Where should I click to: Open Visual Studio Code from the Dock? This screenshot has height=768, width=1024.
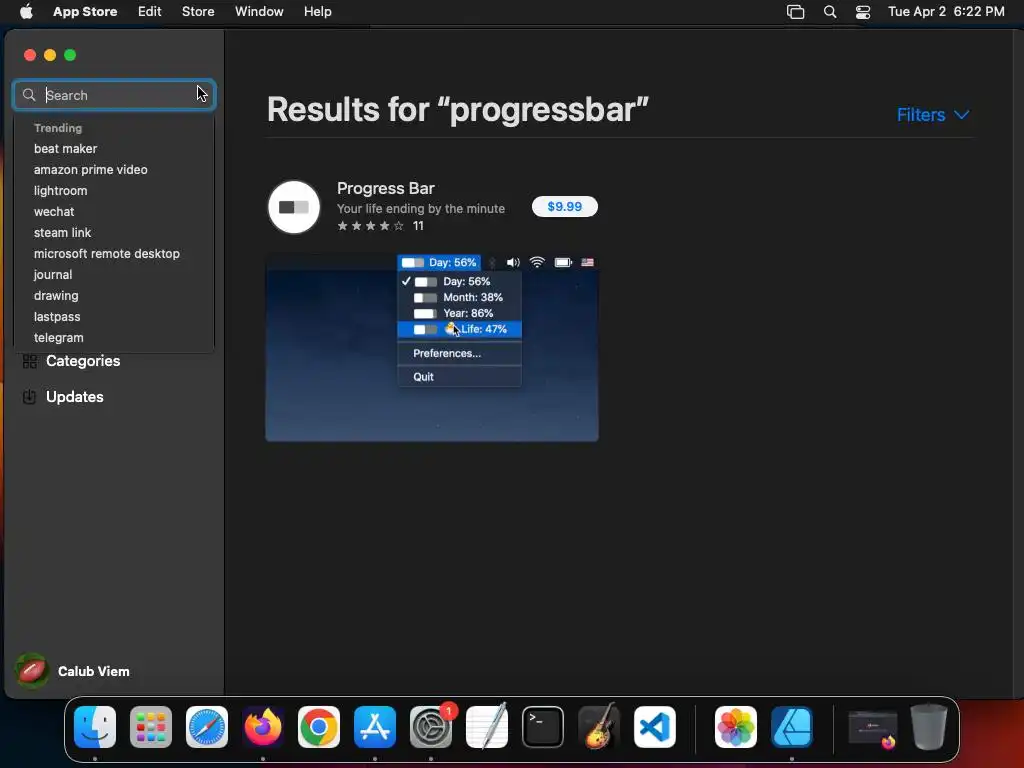(654, 727)
